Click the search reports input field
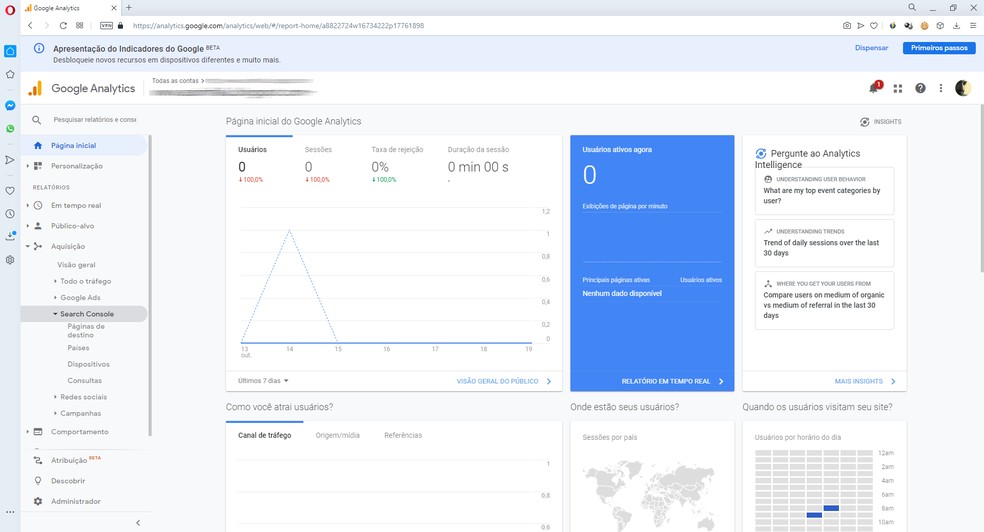This screenshot has height=532, width=984. click(95, 119)
